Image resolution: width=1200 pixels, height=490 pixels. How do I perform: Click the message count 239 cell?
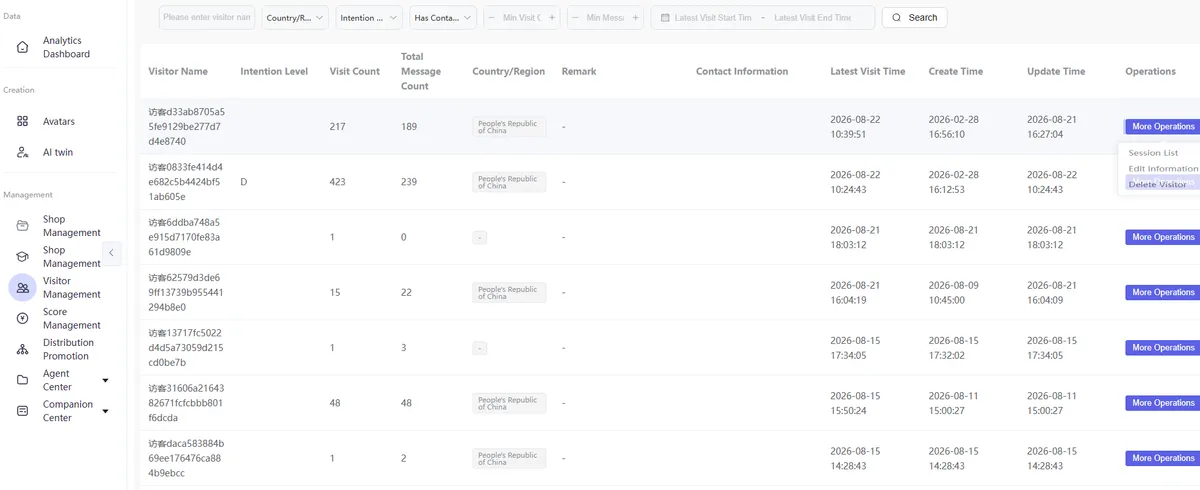point(410,182)
